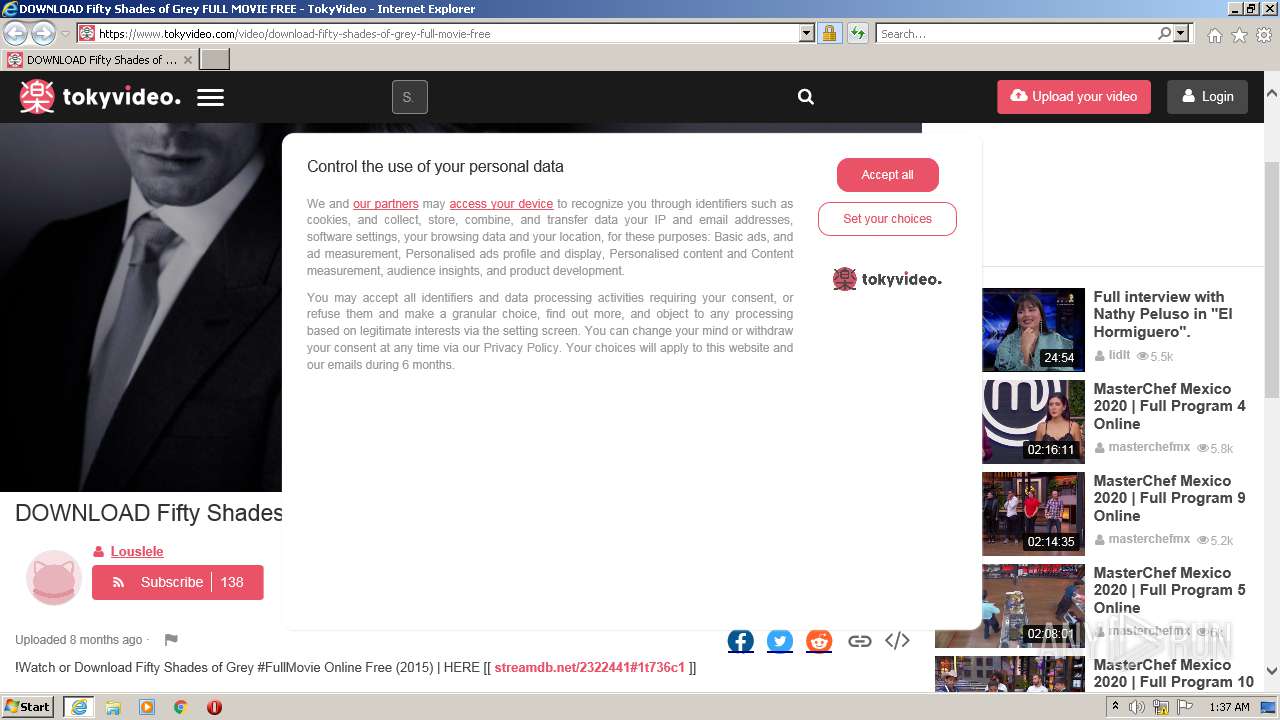Click the red antivirus taskbar icon
Viewport: 1280px width, 720px height.
pos(214,707)
